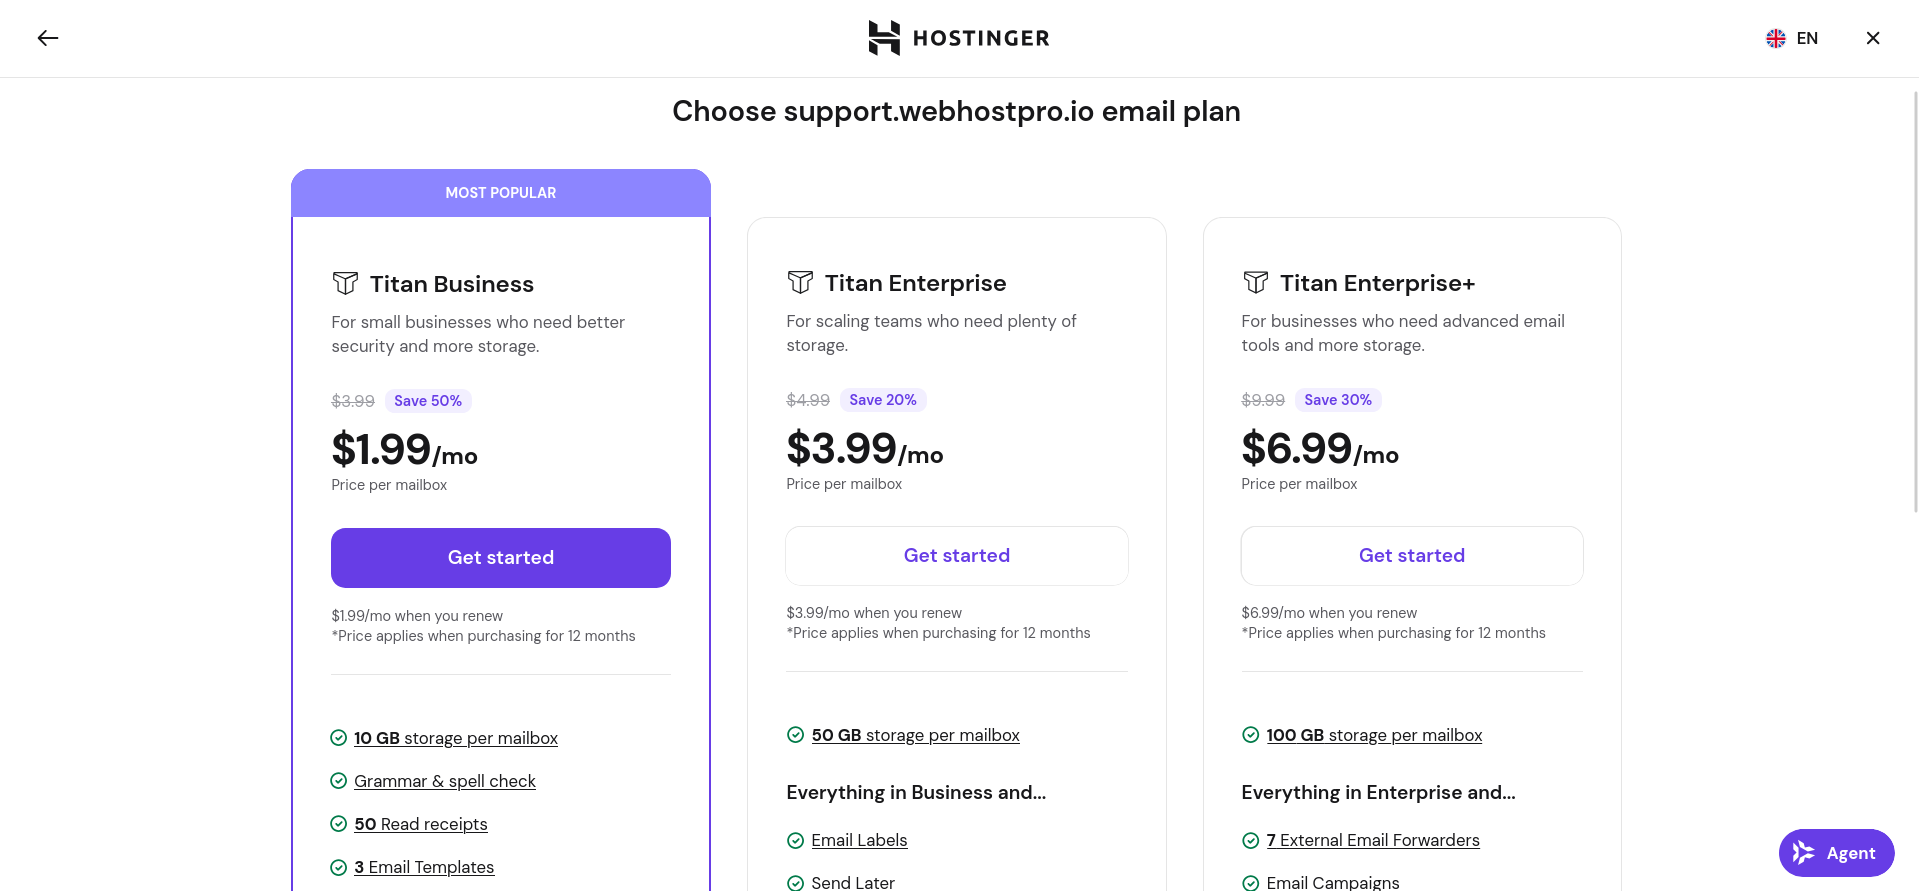The width and height of the screenshot is (1920, 891).
Task: Click the crossed-out $9.99 price
Action: click(x=1263, y=400)
